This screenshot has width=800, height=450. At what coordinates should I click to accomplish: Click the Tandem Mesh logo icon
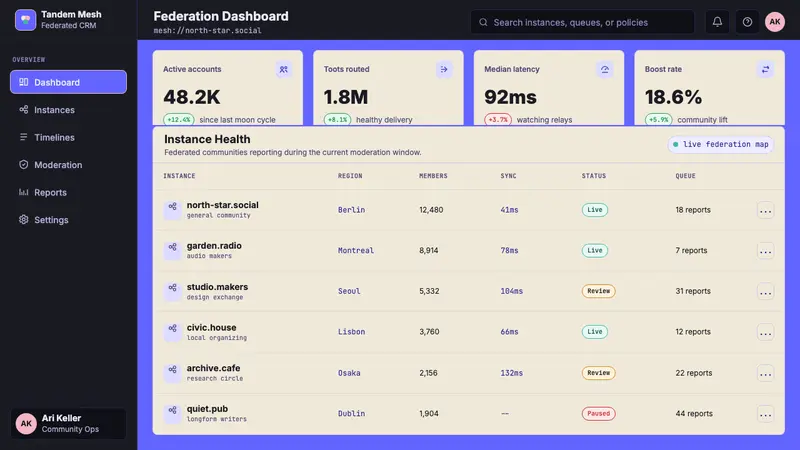pyautogui.click(x=26, y=20)
